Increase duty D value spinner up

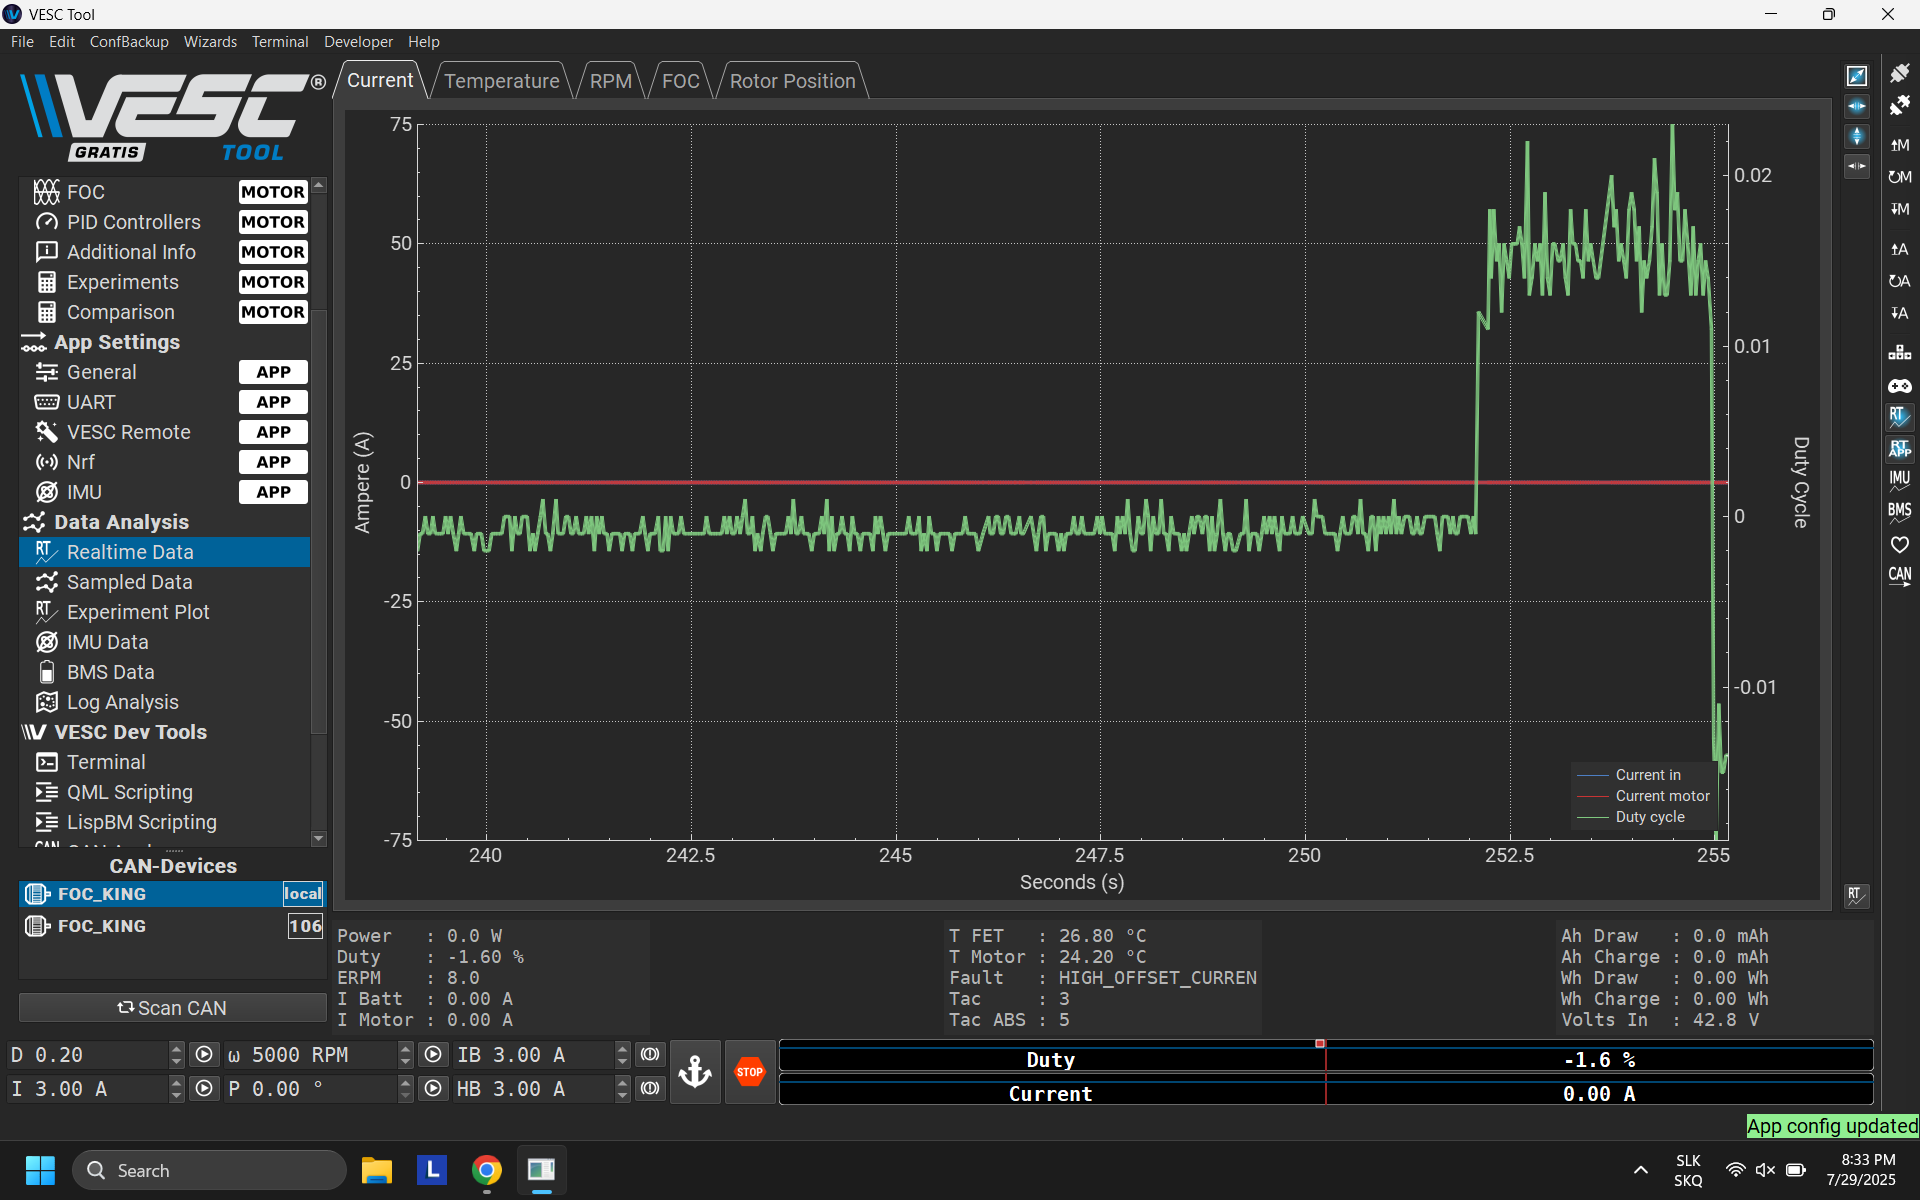click(x=177, y=1048)
